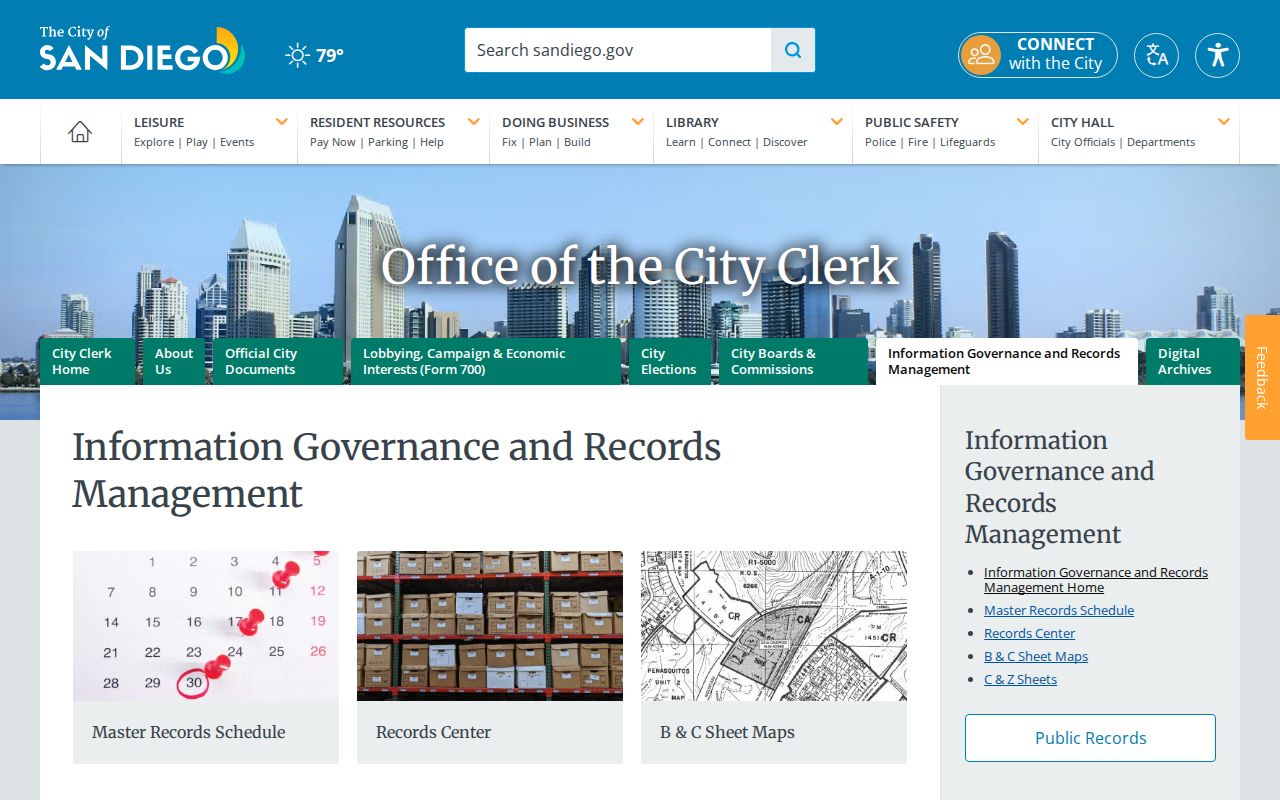The height and width of the screenshot is (800, 1280).
Task: Open the Feedback side tab
Action: click(x=1262, y=377)
